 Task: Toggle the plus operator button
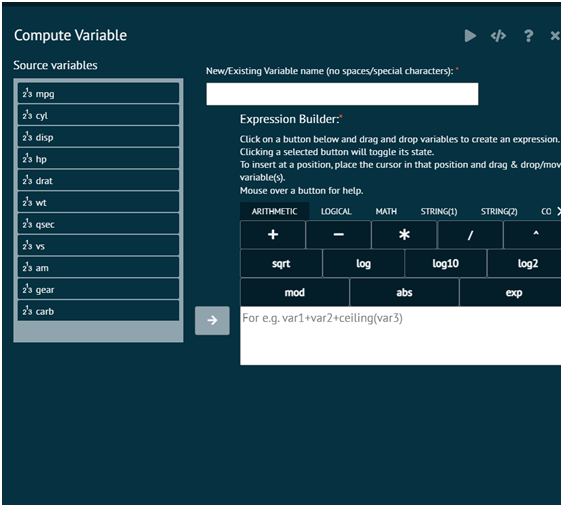(x=273, y=234)
